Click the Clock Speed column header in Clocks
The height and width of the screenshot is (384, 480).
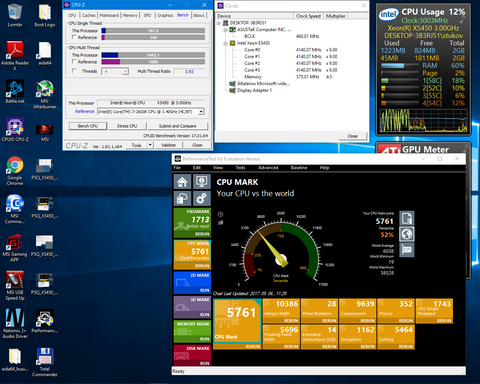click(308, 16)
